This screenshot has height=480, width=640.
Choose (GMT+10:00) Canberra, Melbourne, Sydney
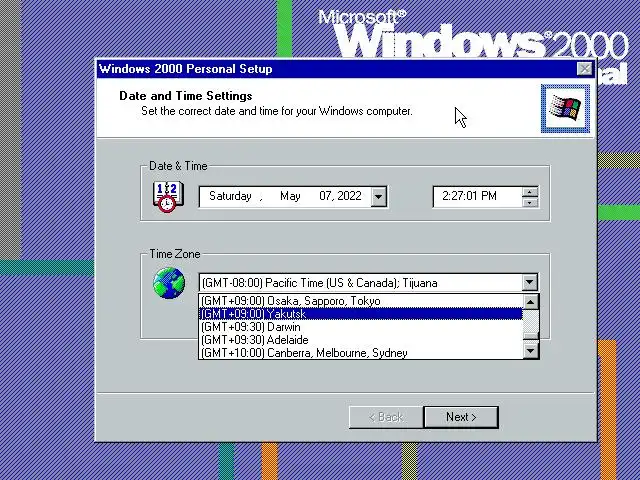(x=360, y=353)
